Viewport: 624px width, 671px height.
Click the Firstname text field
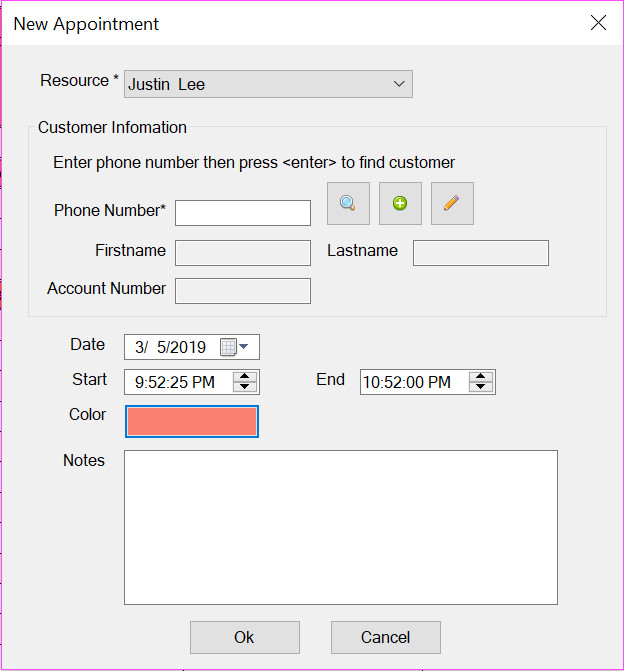coord(243,253)
